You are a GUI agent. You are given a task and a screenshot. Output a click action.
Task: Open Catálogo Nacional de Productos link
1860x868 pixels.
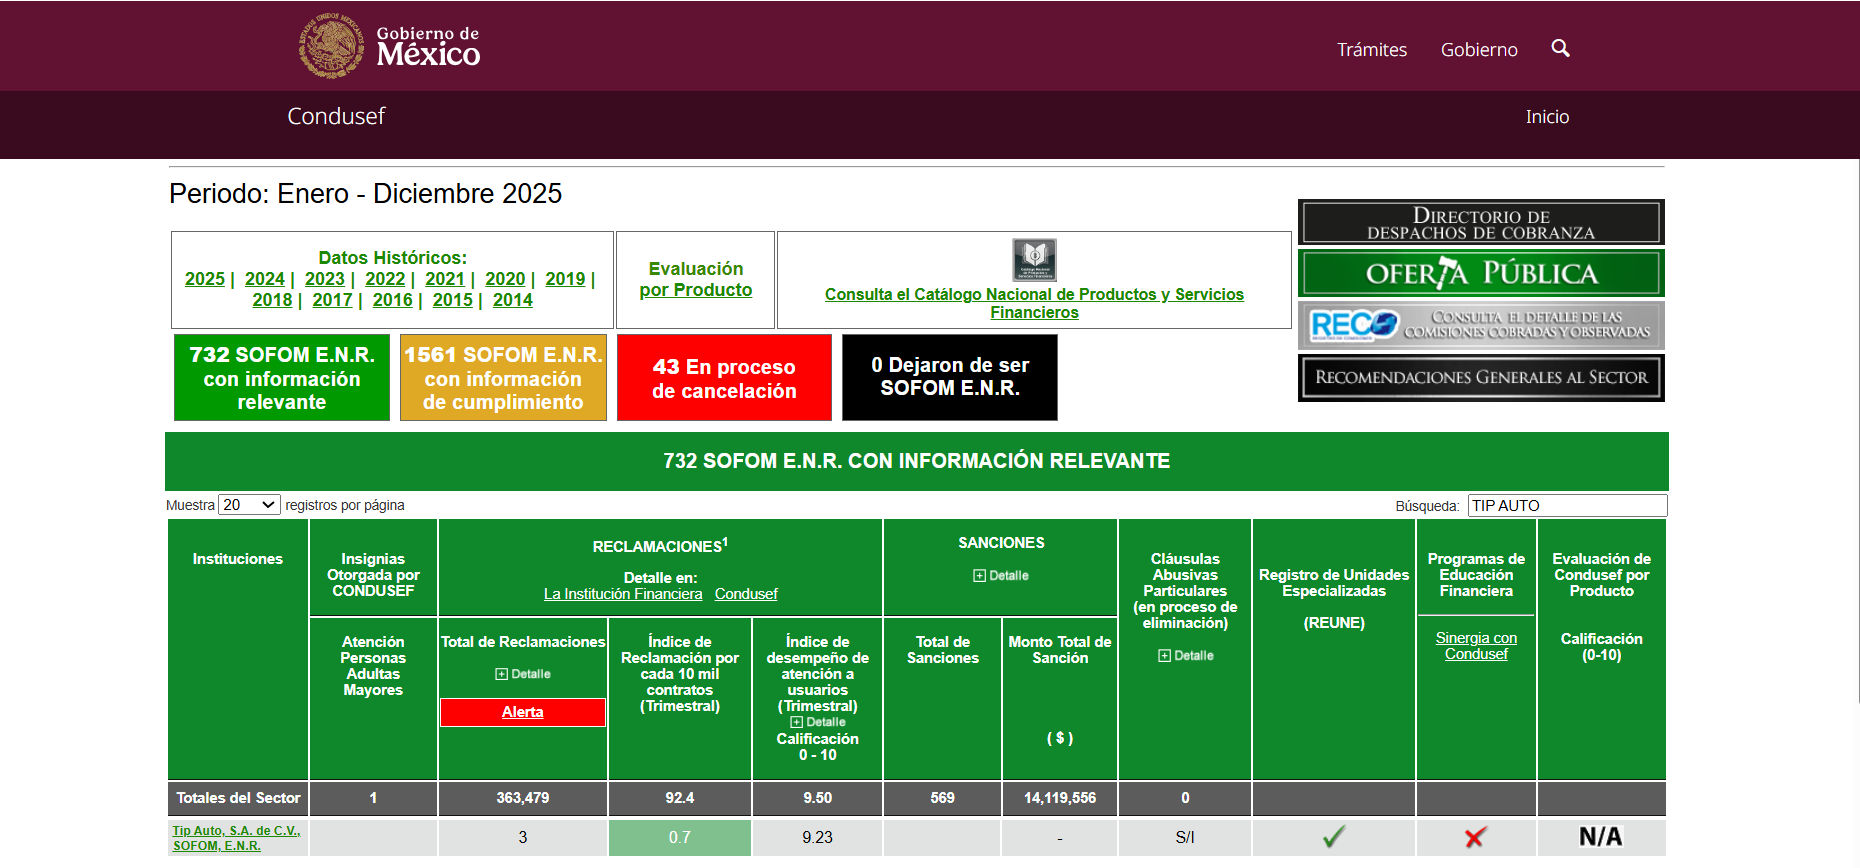[1034, 303]
